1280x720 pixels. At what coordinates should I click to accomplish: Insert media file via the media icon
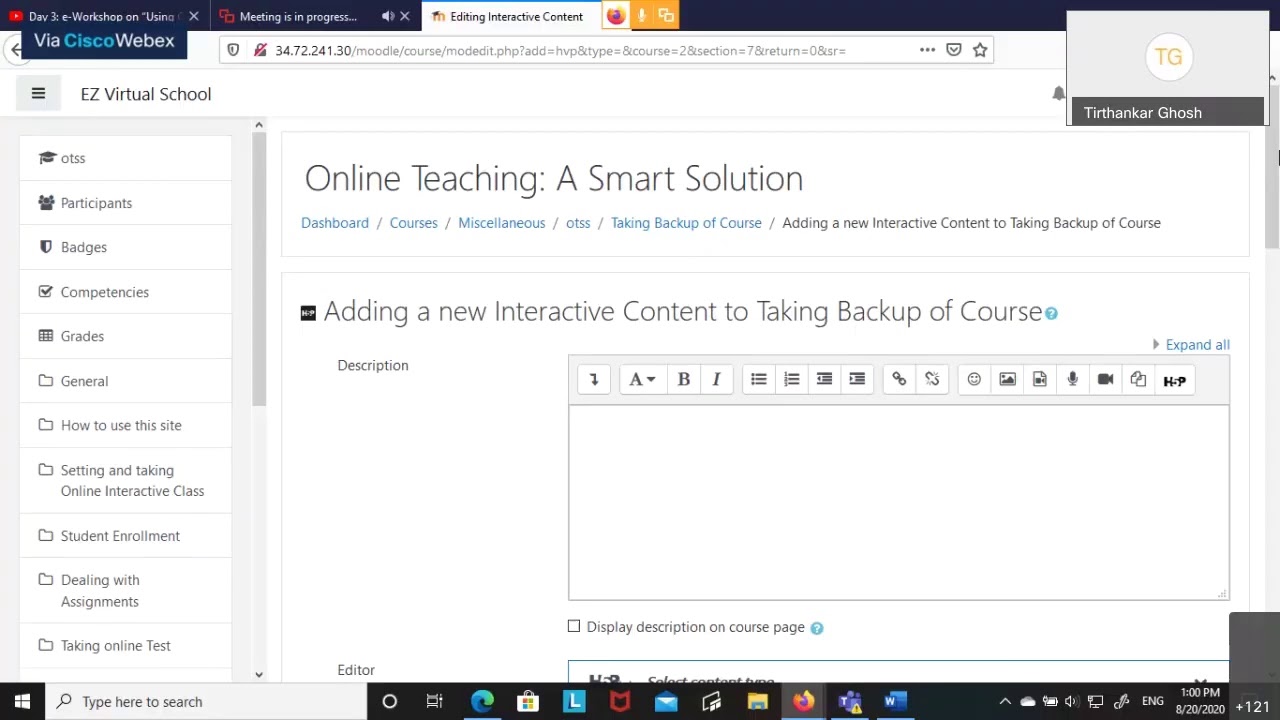click(1040, 380)
